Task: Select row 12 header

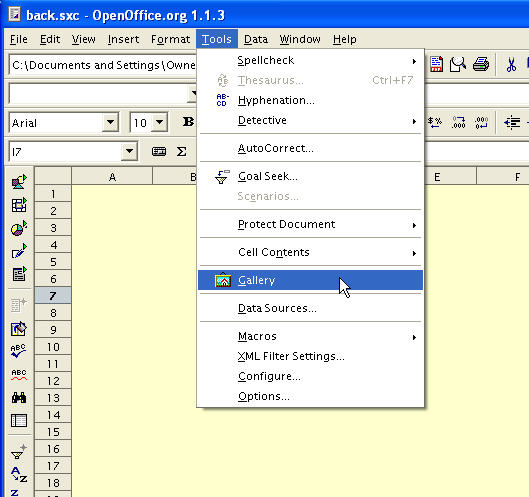Action: click(x=53, y=381)
